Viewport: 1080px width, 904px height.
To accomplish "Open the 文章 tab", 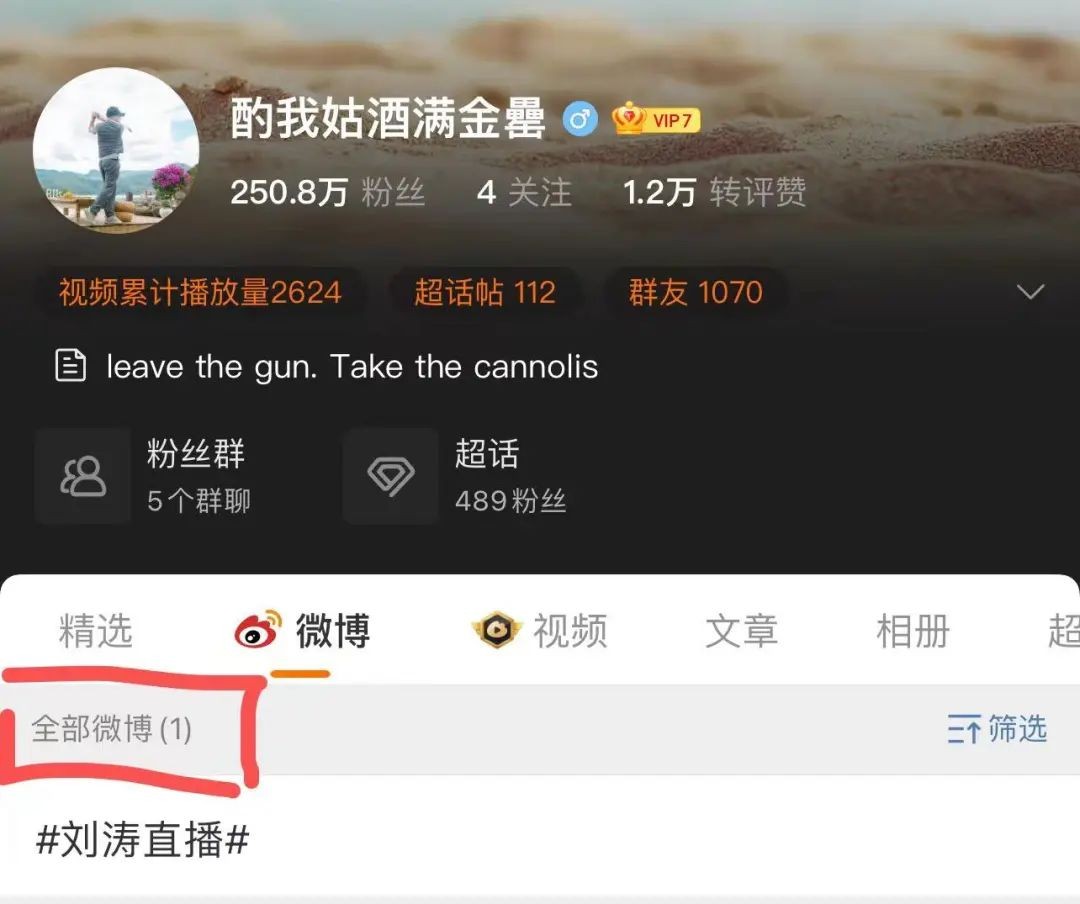I will coord(742,630).
